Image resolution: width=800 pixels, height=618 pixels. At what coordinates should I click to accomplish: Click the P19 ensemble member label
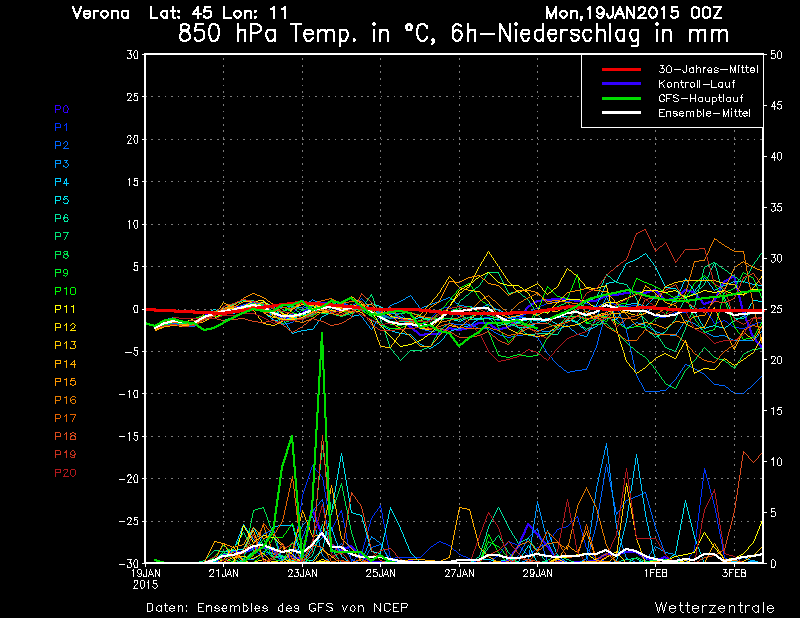(65, 454)
